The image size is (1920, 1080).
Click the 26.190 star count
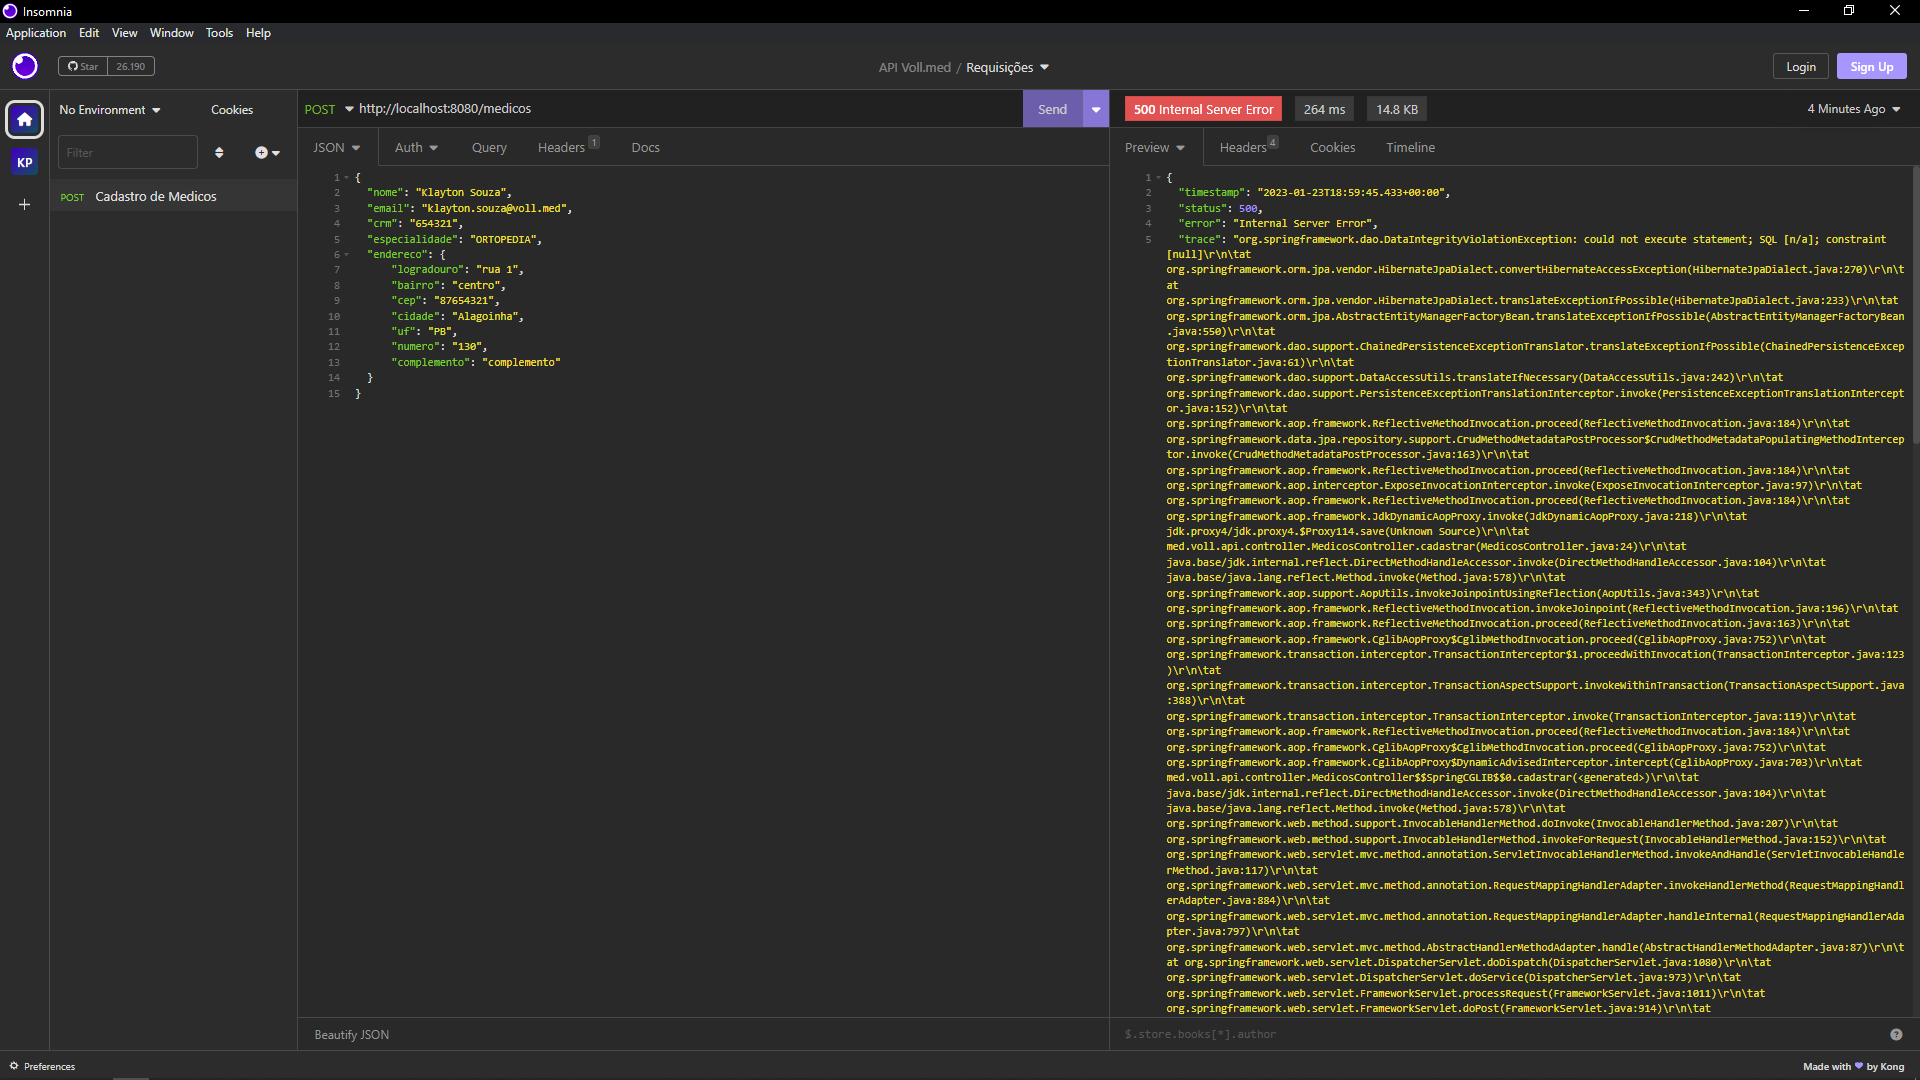point(130,66)
